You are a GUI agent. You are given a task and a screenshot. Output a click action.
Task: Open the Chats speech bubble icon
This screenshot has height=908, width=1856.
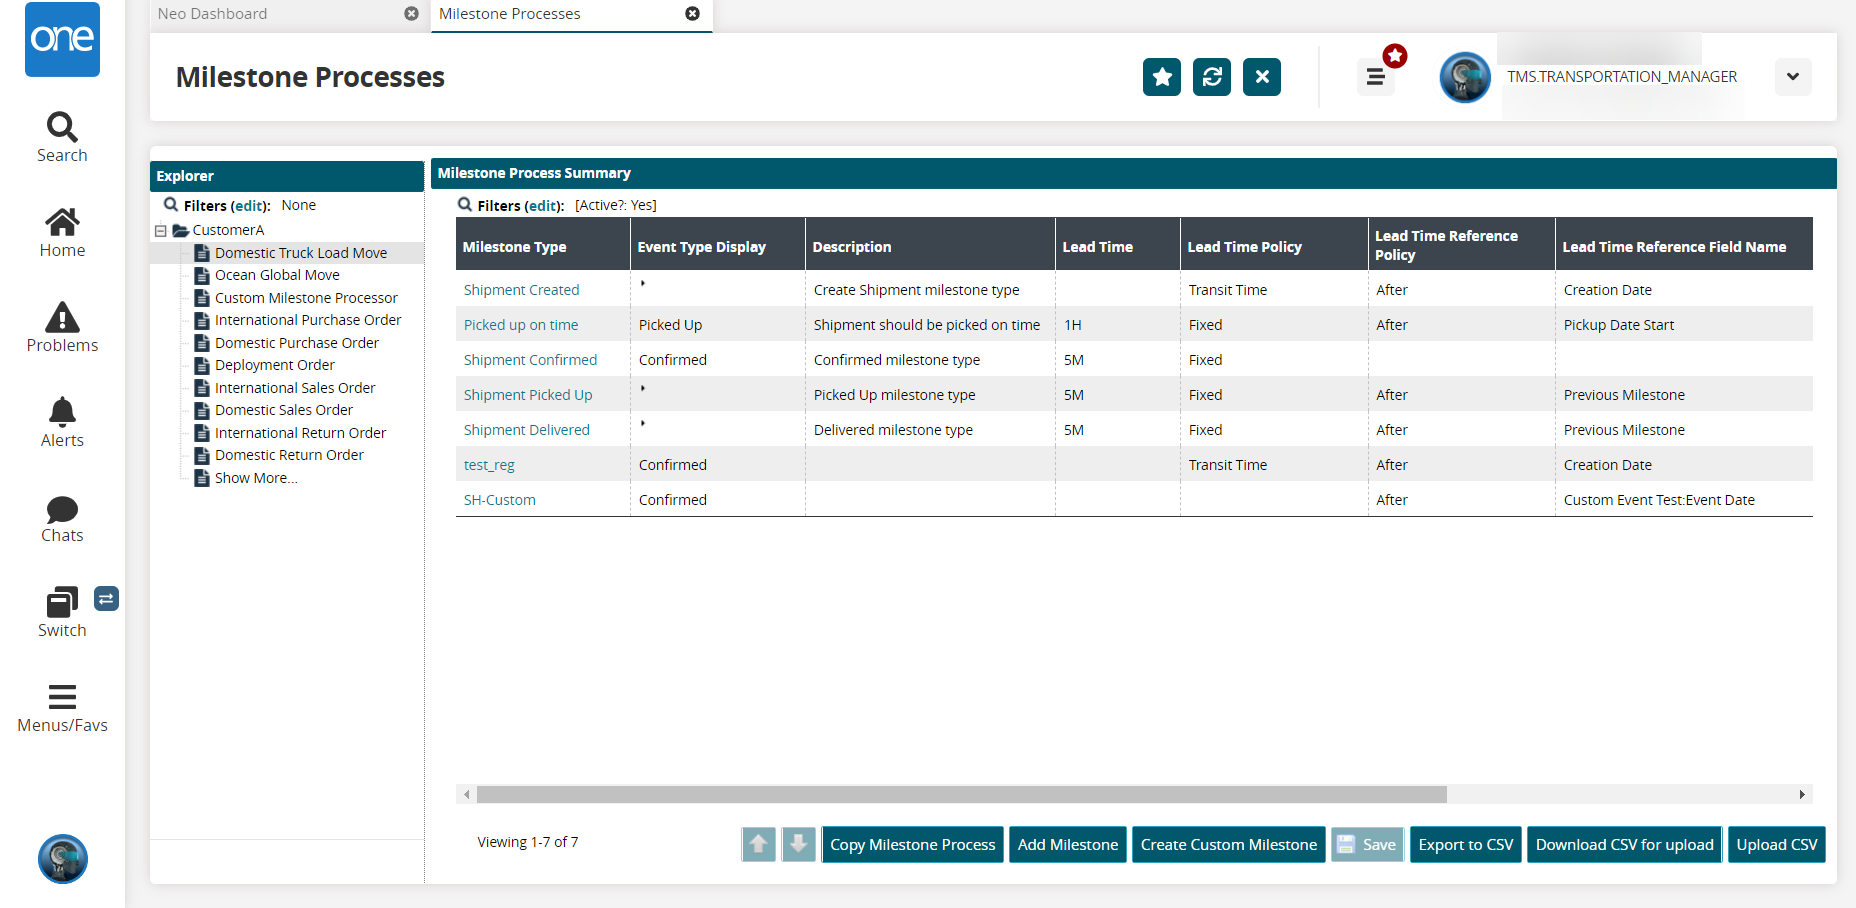pos(62,509)
